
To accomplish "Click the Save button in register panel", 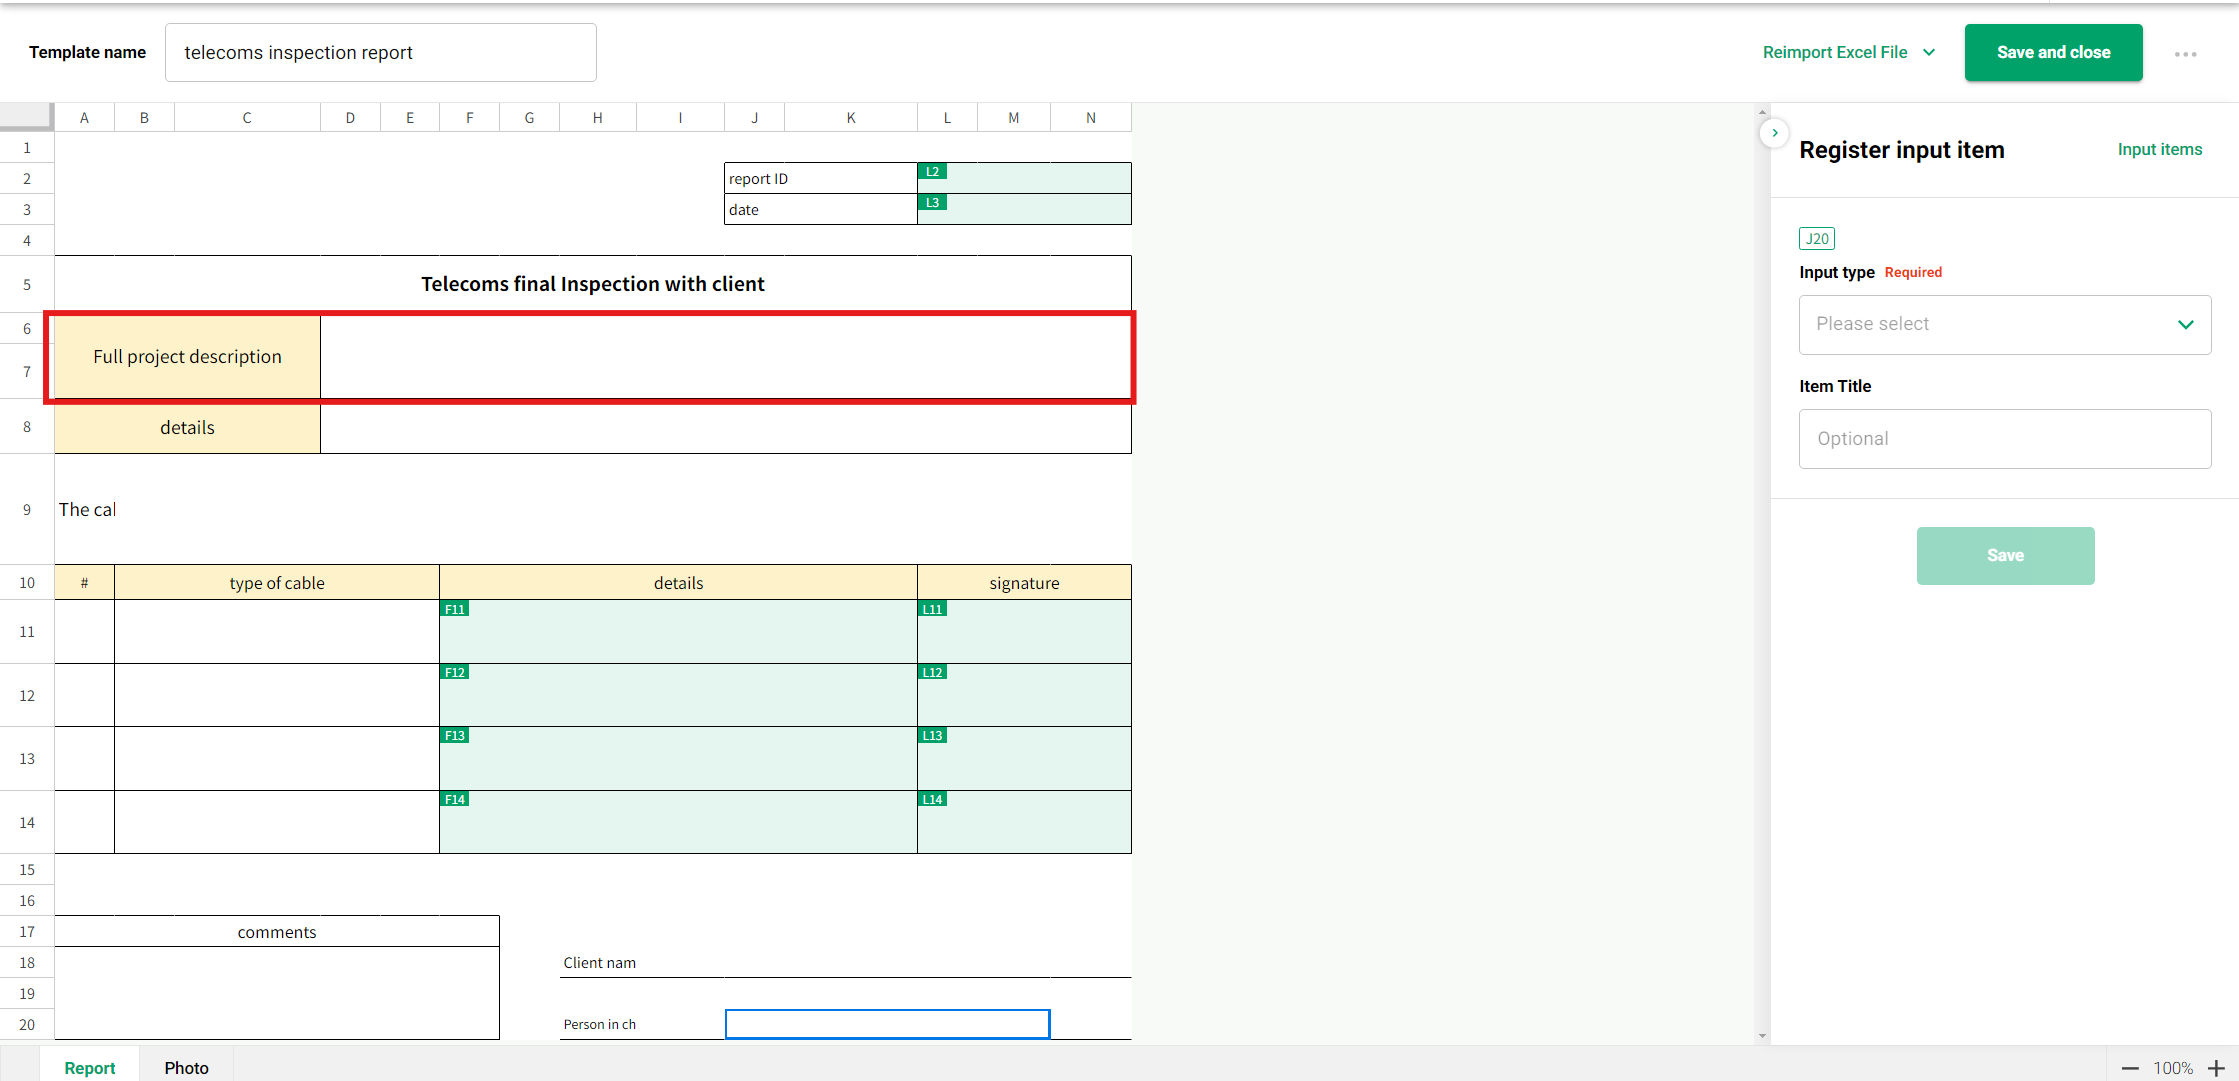I will pos(2004,555).
